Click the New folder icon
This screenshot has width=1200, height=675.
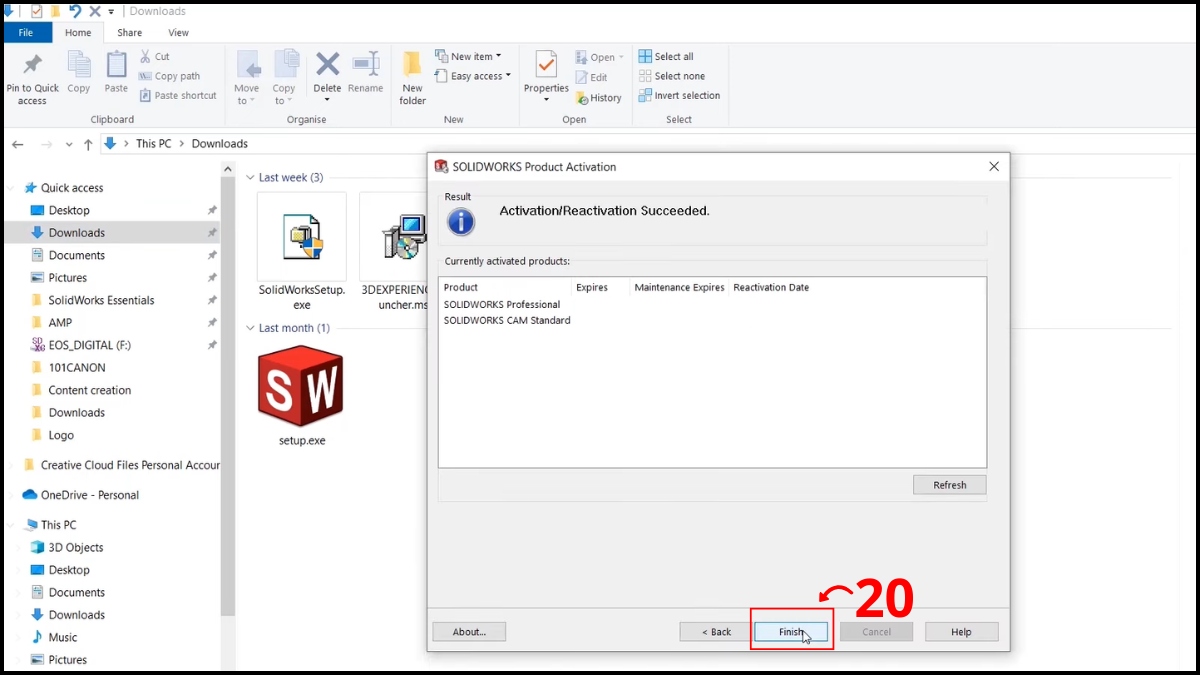click(x=412, y=65)
